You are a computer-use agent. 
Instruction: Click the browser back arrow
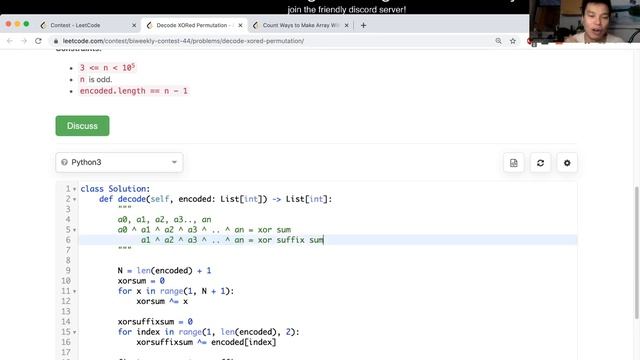point(10,41)
